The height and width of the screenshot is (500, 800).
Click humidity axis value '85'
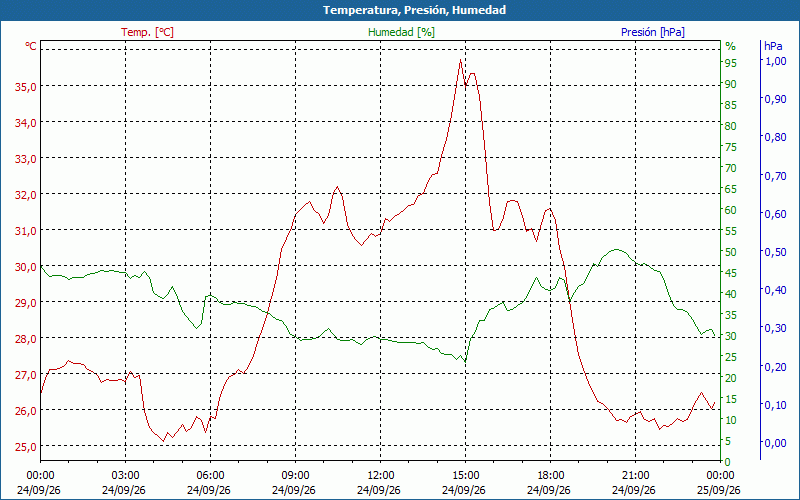[x=731, y=105]
